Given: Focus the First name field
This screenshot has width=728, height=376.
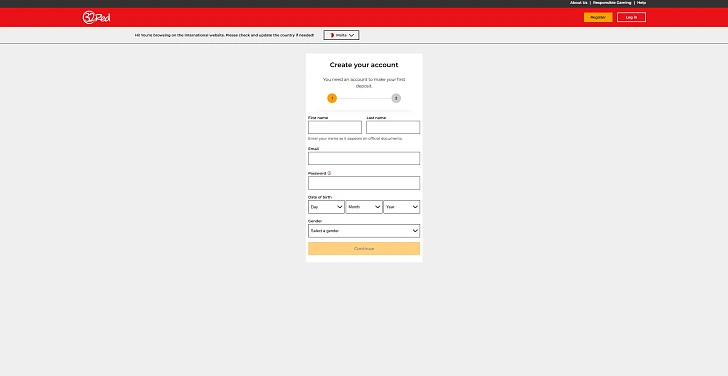Looking at the screenshot, I should pos(335,127).
